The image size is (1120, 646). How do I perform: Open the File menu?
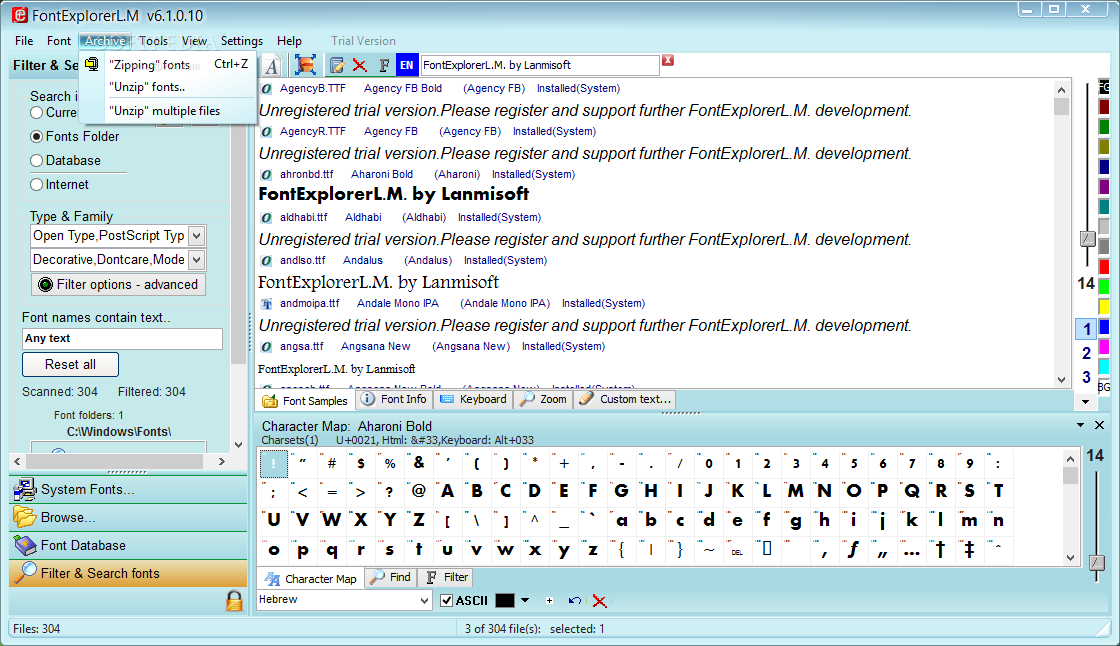24,41
